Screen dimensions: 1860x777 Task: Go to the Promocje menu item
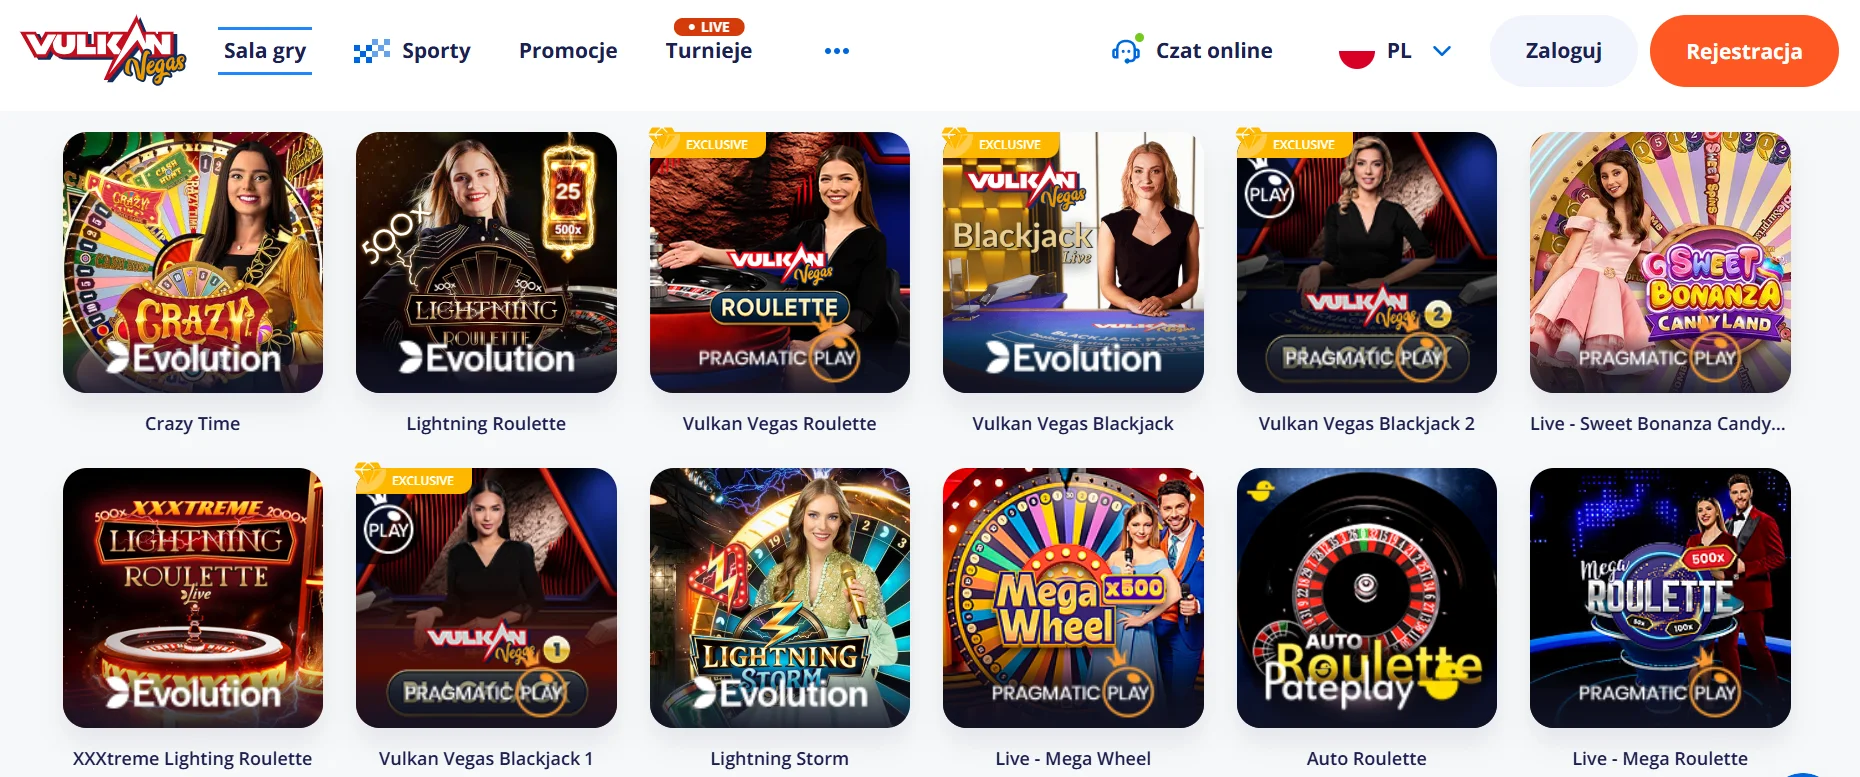click(568, 51)
